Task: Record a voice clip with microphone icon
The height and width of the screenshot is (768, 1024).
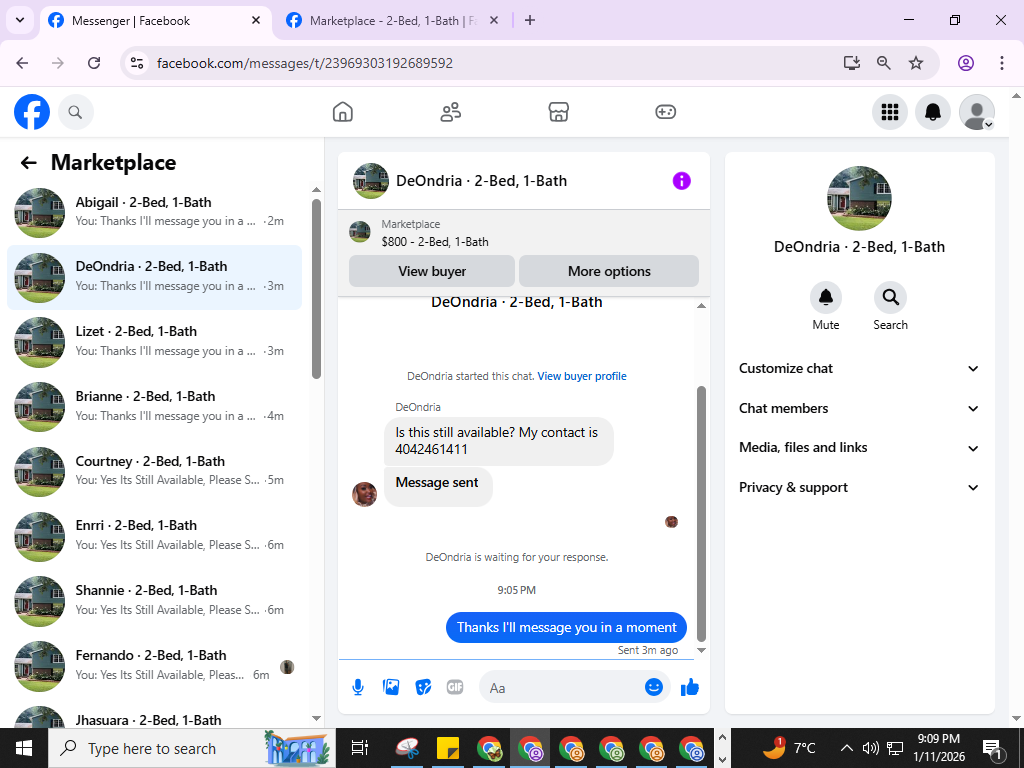Action: click(x=358, y=687)
